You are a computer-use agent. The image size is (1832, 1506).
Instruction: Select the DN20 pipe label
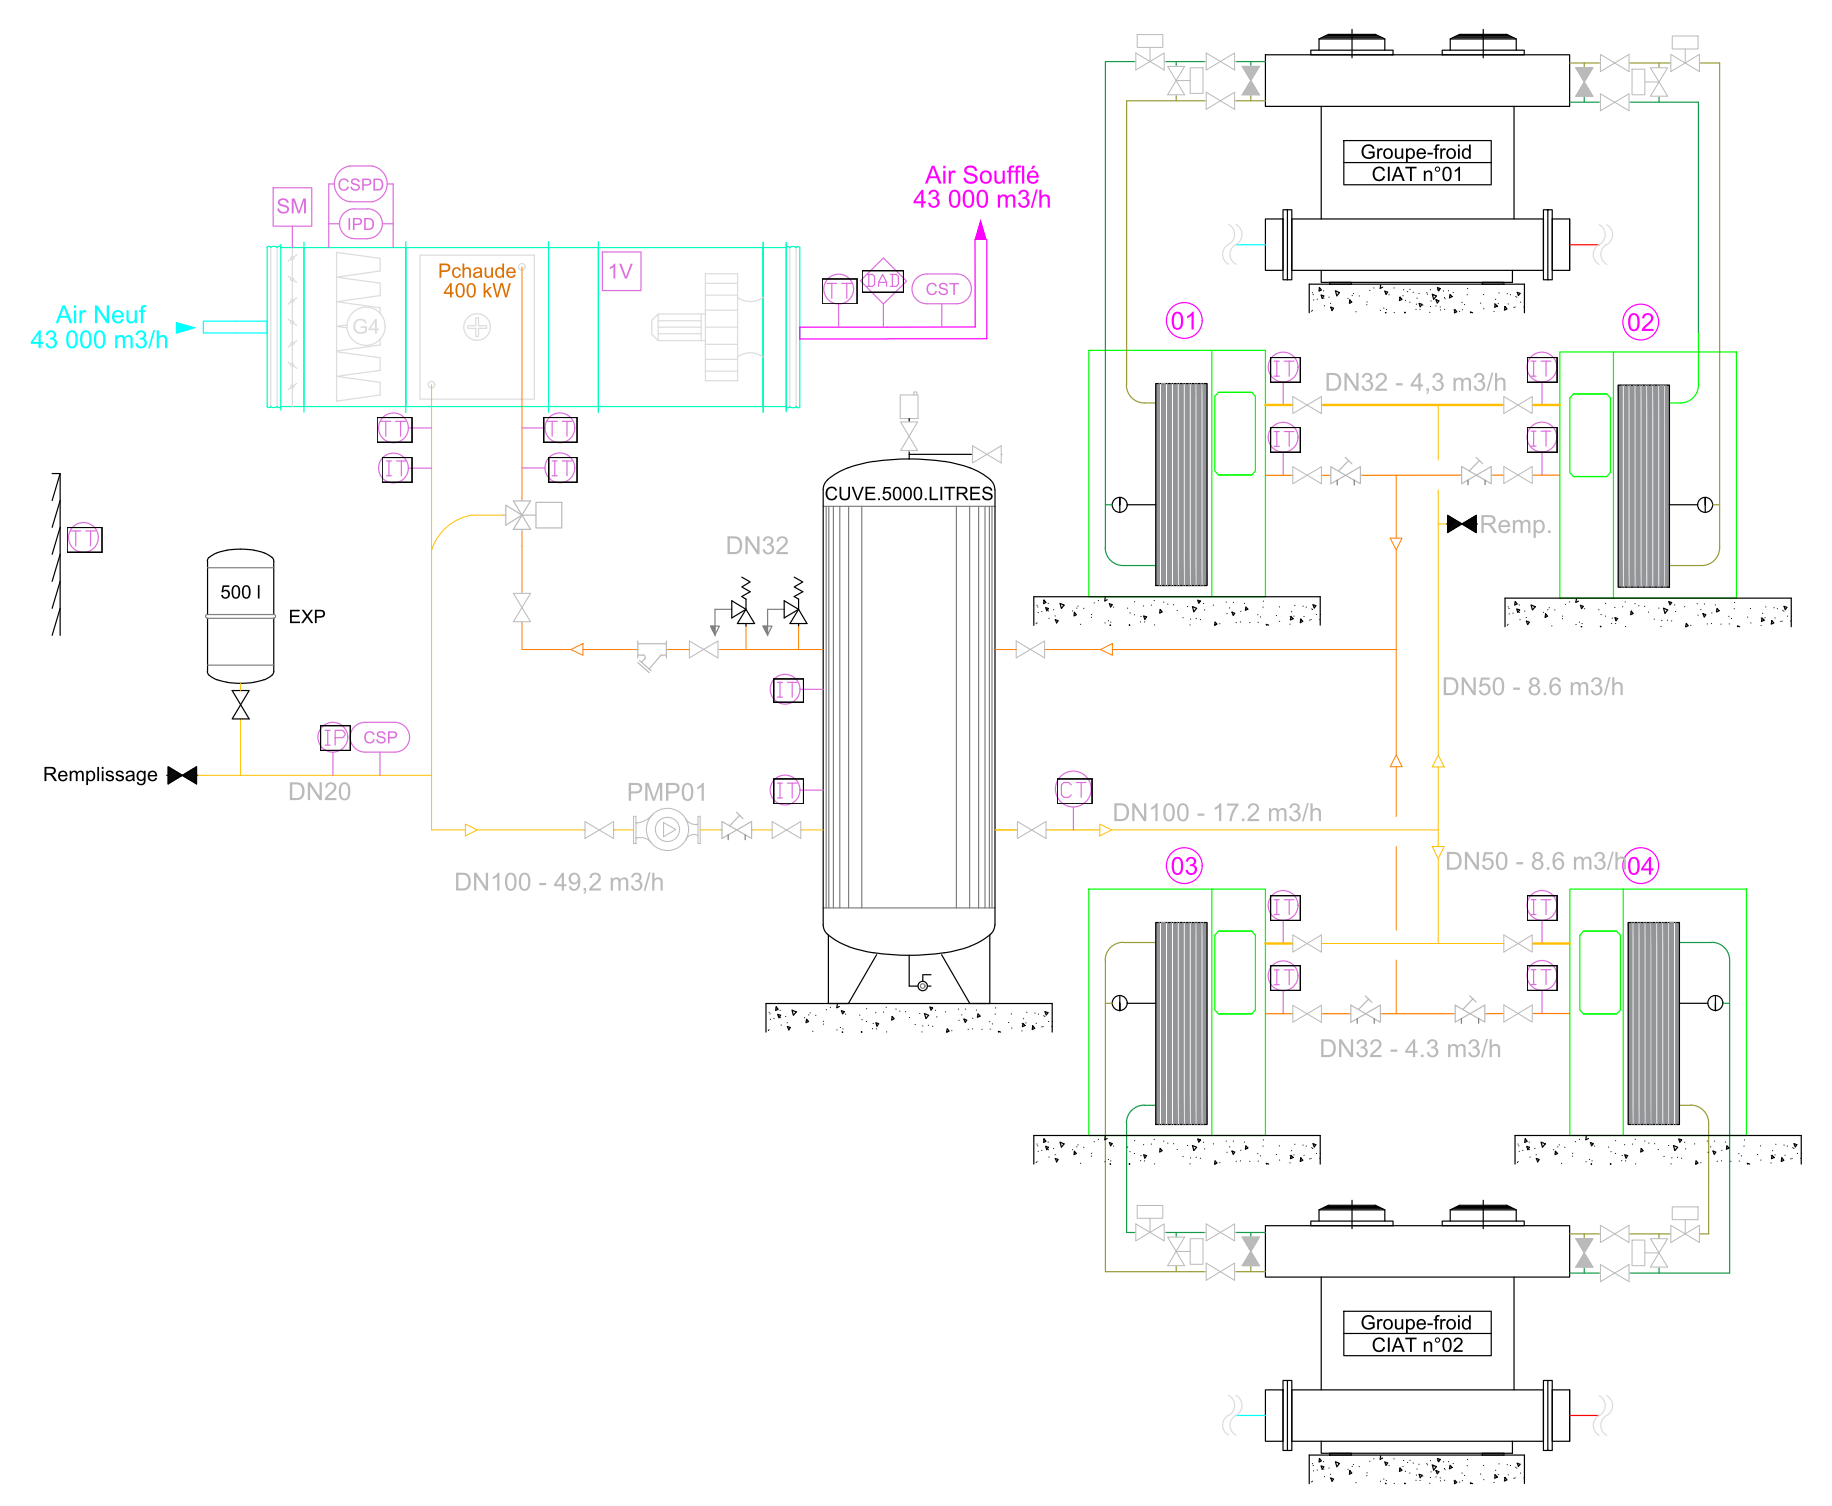[x=319, y=792]
